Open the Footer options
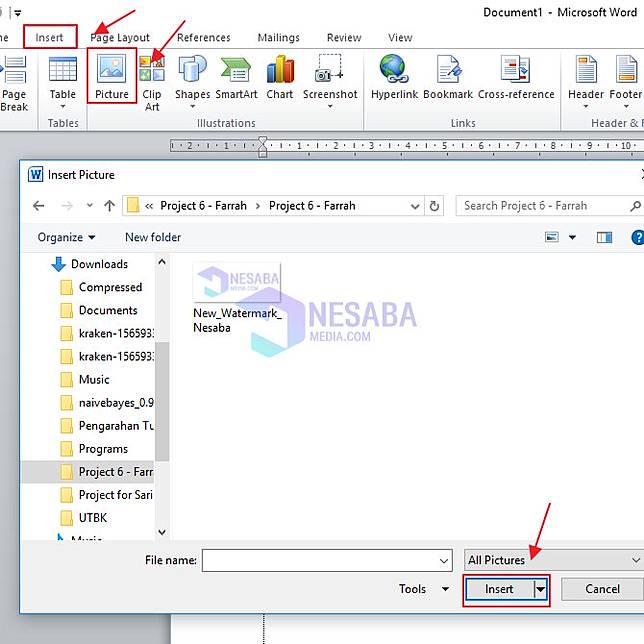 pos(626,82)
